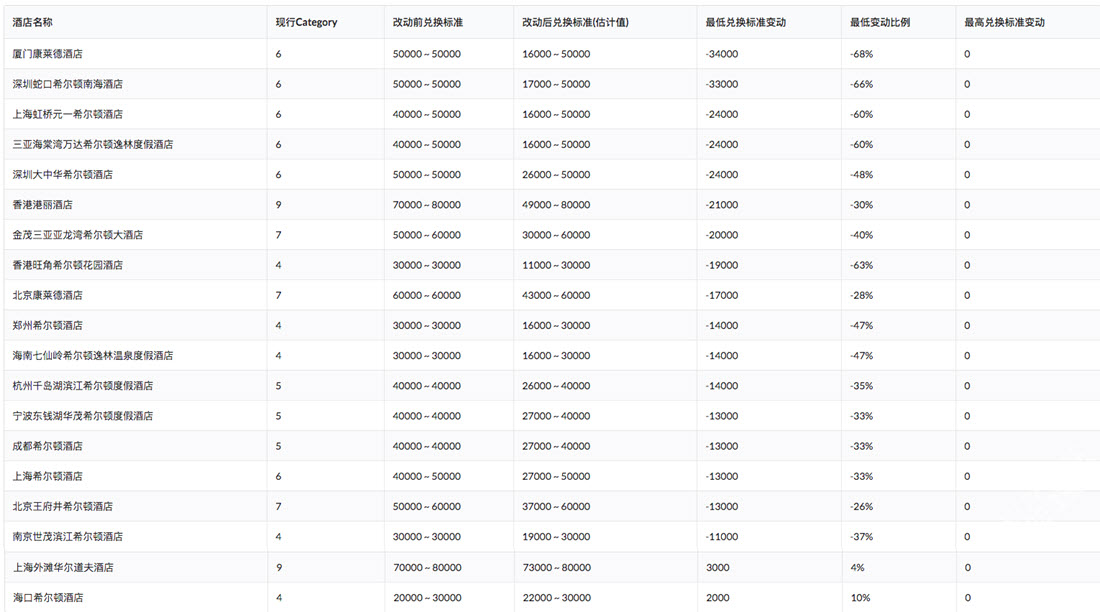Click the 73000 ~ 80000 estimated standard

pyautogui.click(x=556, y=567)
